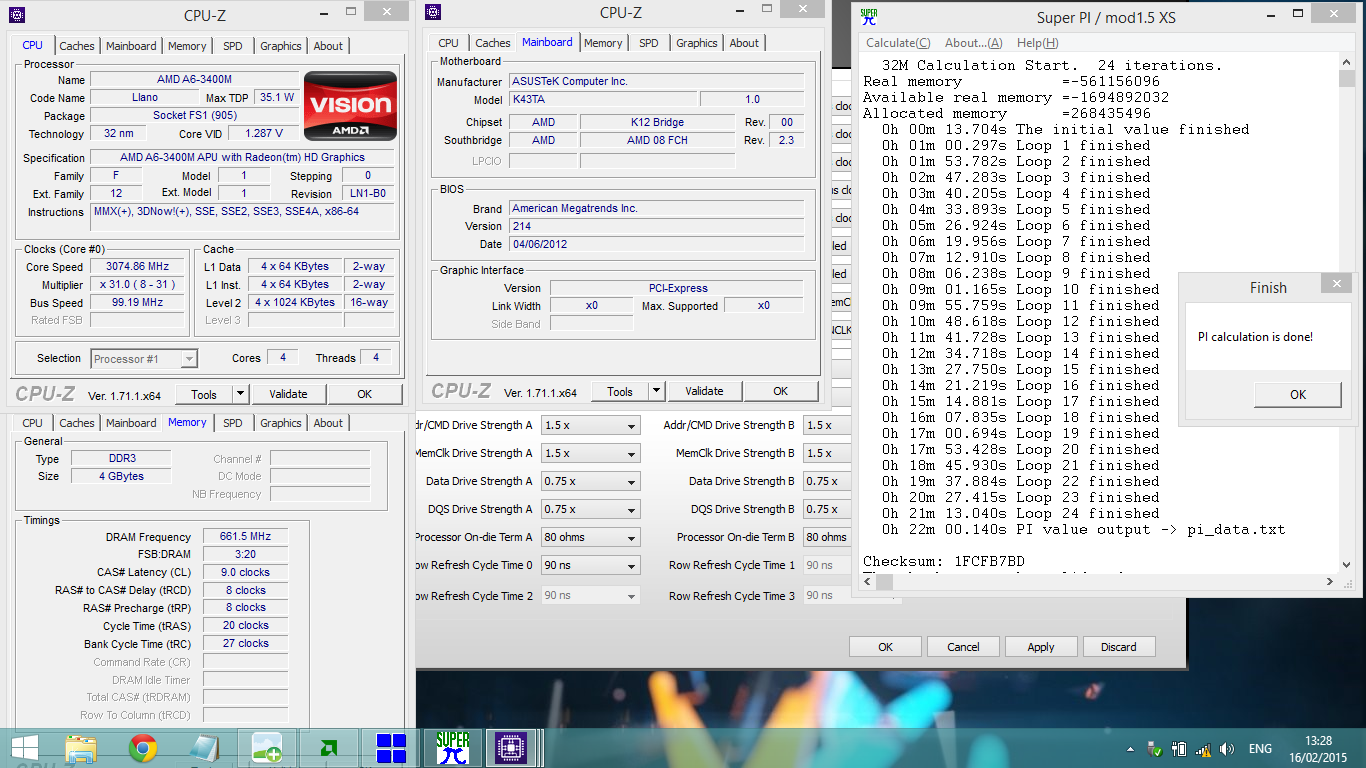Click OK in the Finish dialog
The height and width of the screenshot is (768, 1366).
pos(1298,394)
